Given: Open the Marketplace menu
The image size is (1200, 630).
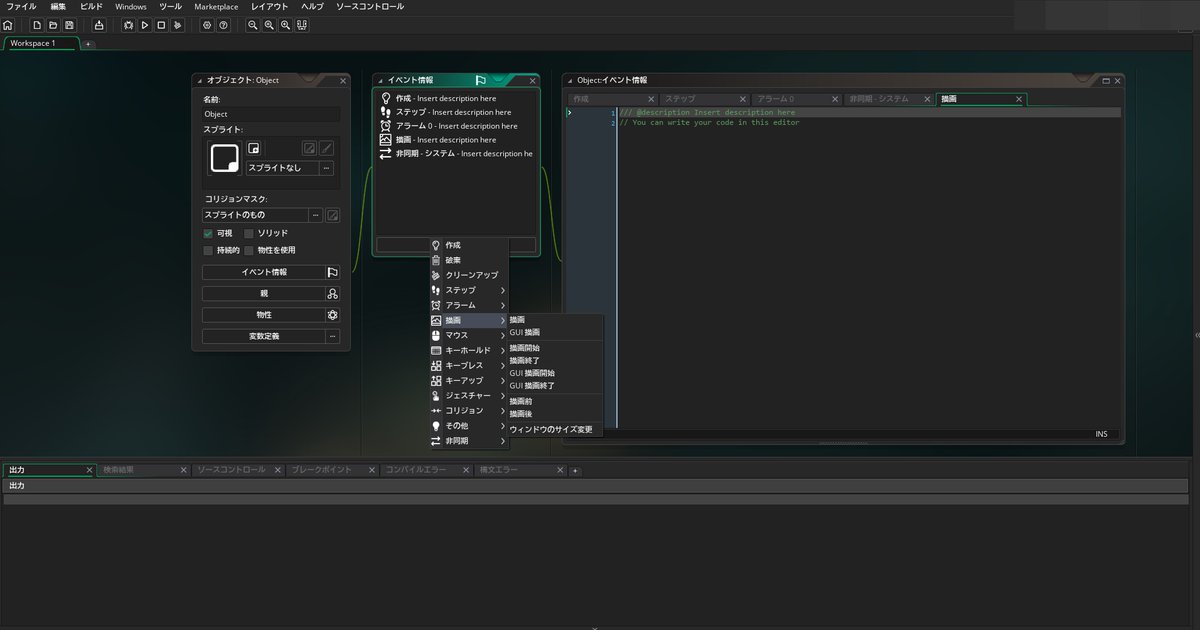Looking at the screenshot, I should [216, 6].
